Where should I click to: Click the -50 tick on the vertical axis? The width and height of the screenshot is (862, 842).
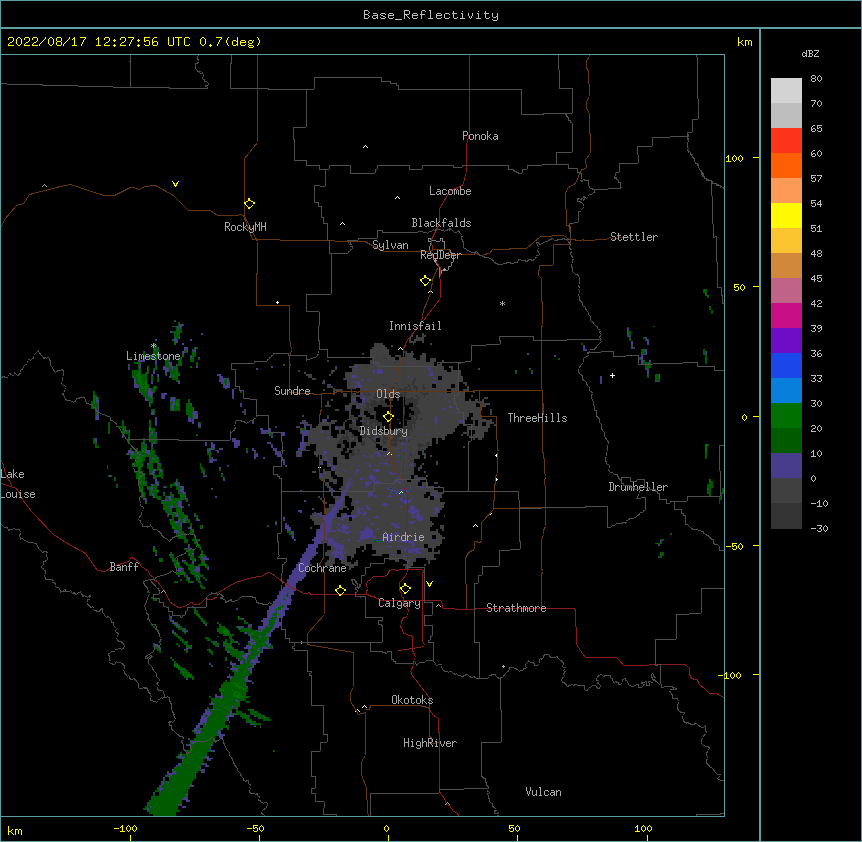(x=734, y=546)
